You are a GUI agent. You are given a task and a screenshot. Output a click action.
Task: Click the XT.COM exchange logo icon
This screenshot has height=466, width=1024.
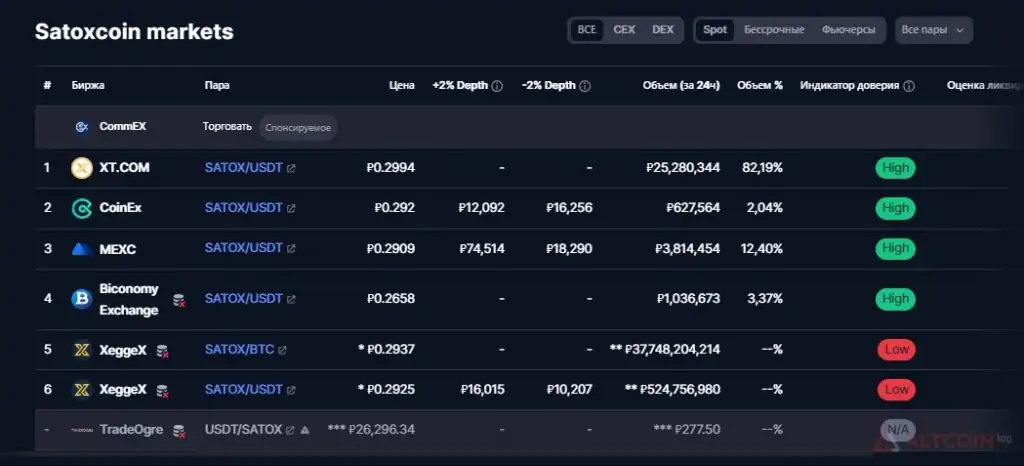tap(82, 168)
